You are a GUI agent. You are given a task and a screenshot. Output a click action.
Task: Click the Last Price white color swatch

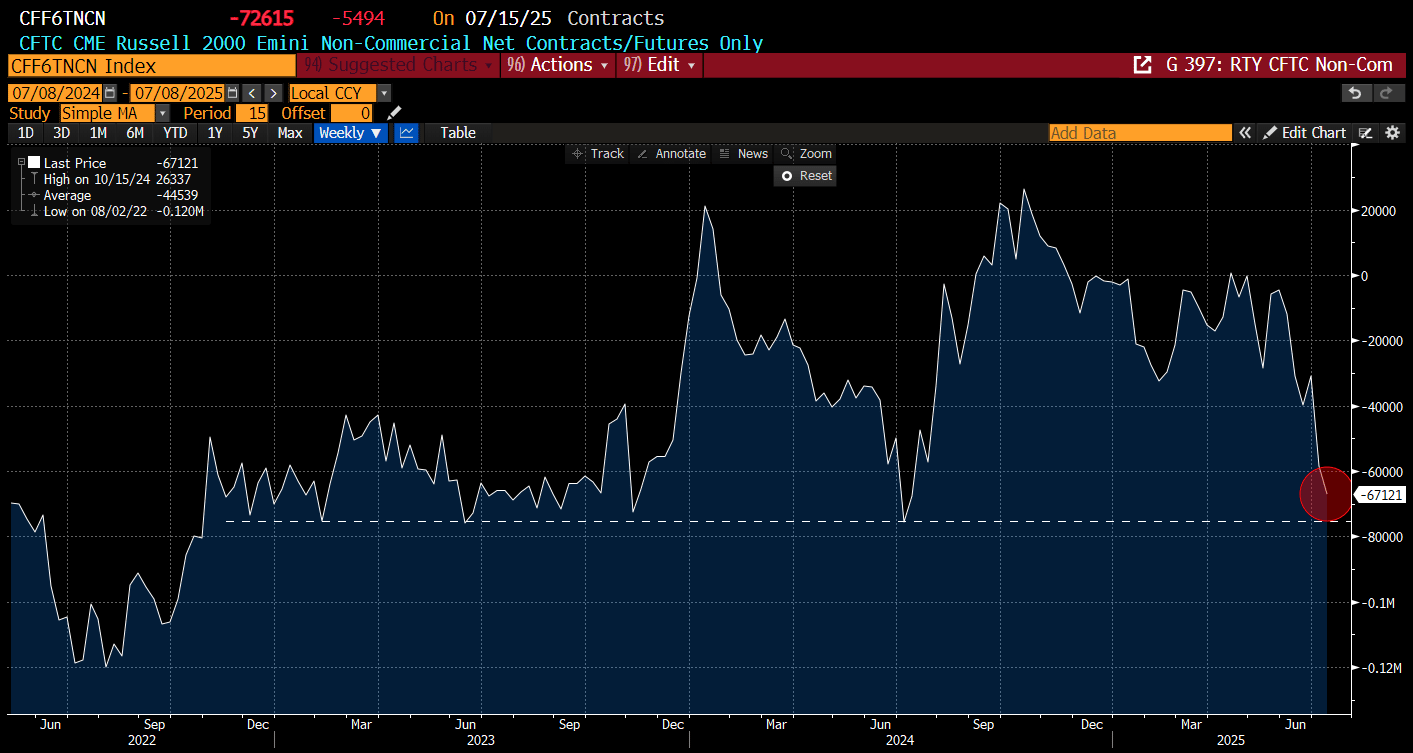[34, 163]
